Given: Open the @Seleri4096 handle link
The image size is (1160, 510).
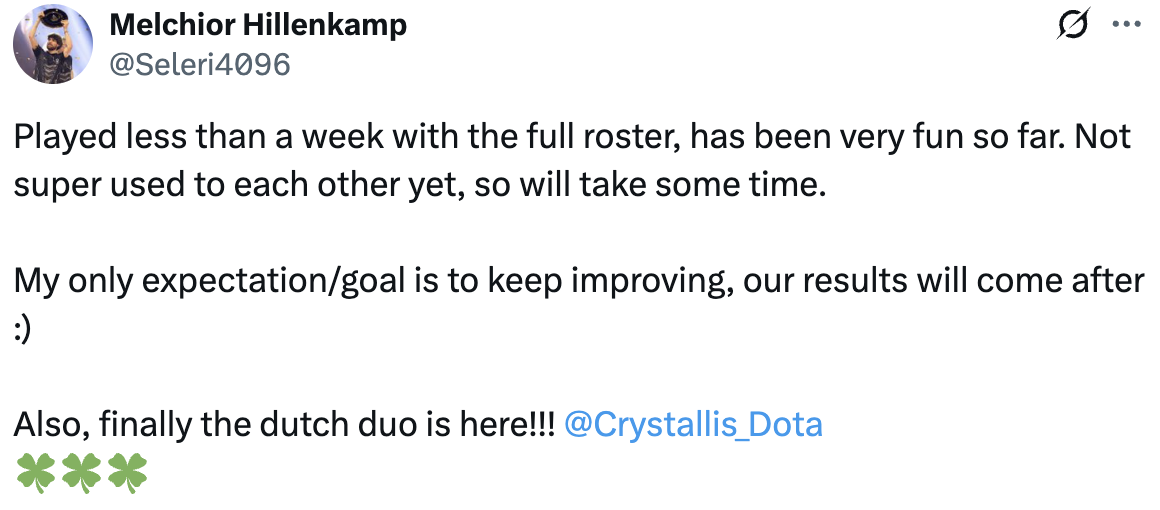Looking at the screenshot, I should (x=200, y=65).
